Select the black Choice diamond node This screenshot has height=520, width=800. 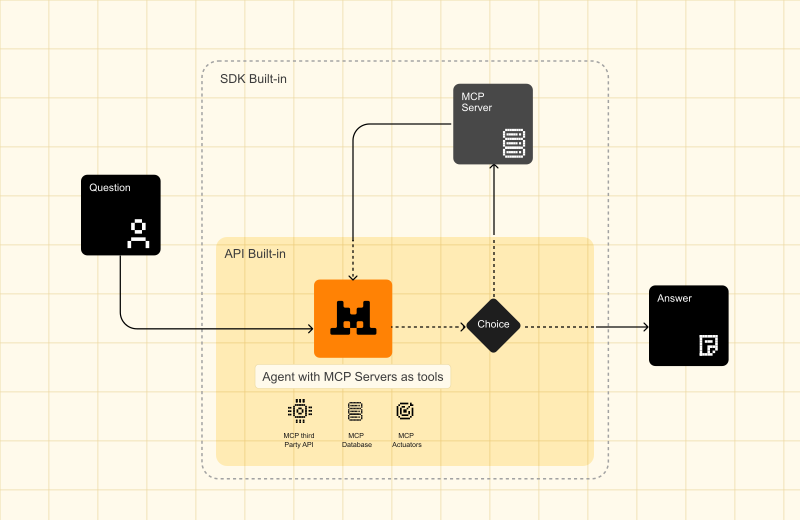[x=493, y=325]
